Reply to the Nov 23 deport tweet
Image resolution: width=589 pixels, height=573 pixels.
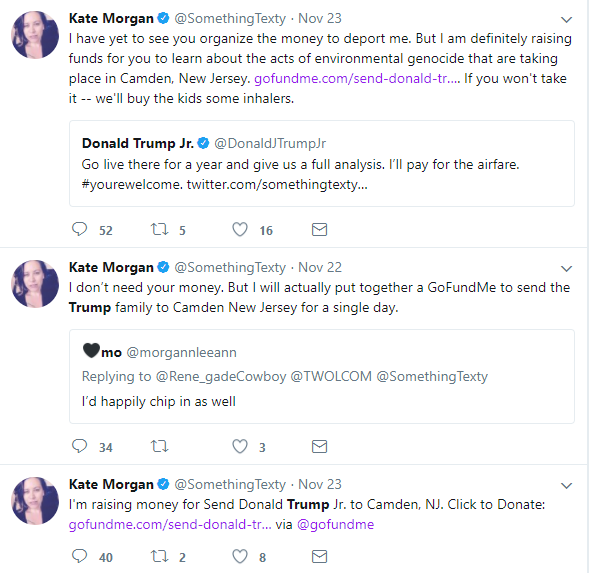[79, 229]
